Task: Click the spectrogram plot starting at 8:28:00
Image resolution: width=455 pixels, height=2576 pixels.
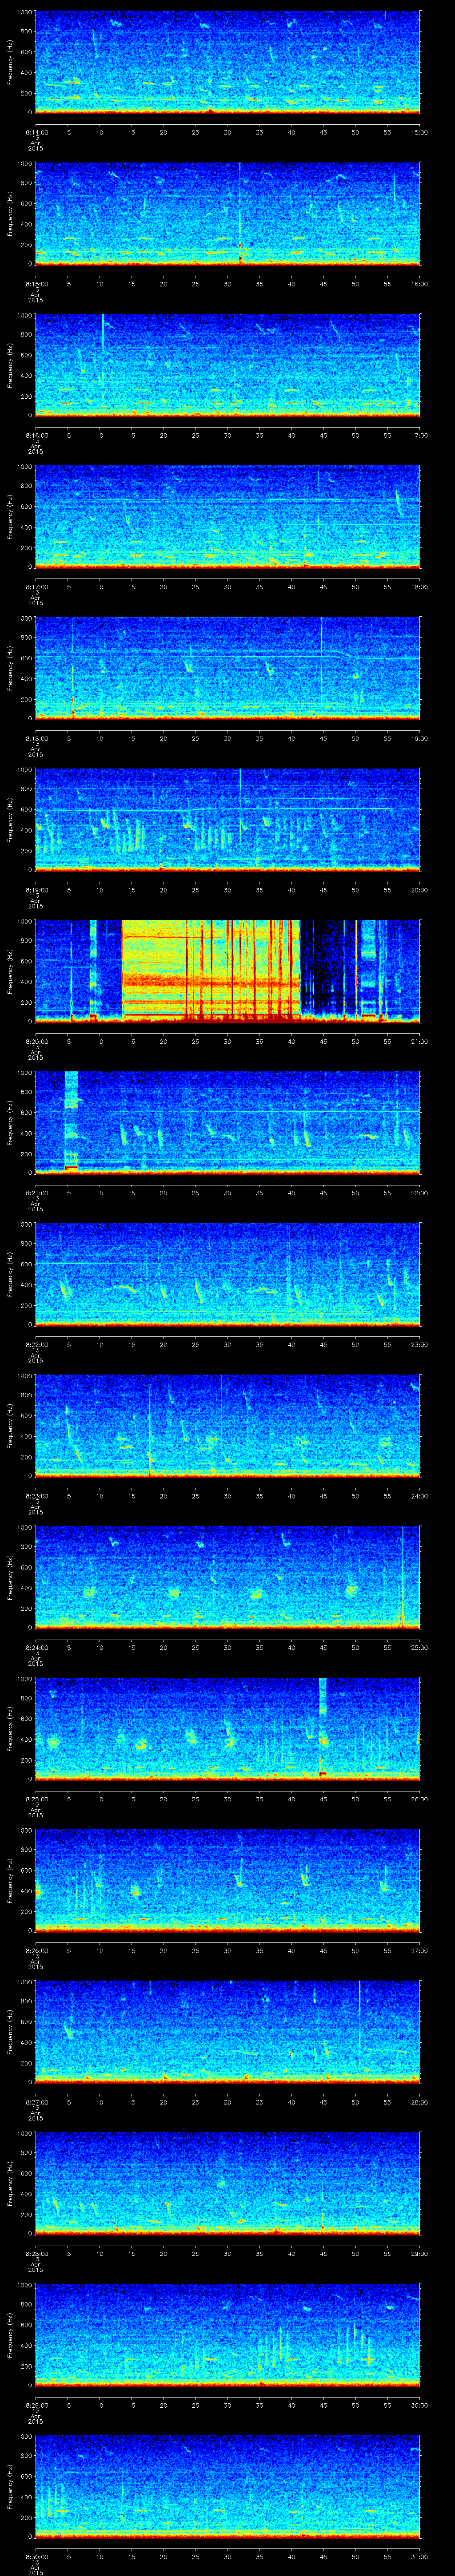Action: click(x=228, y=2183)
